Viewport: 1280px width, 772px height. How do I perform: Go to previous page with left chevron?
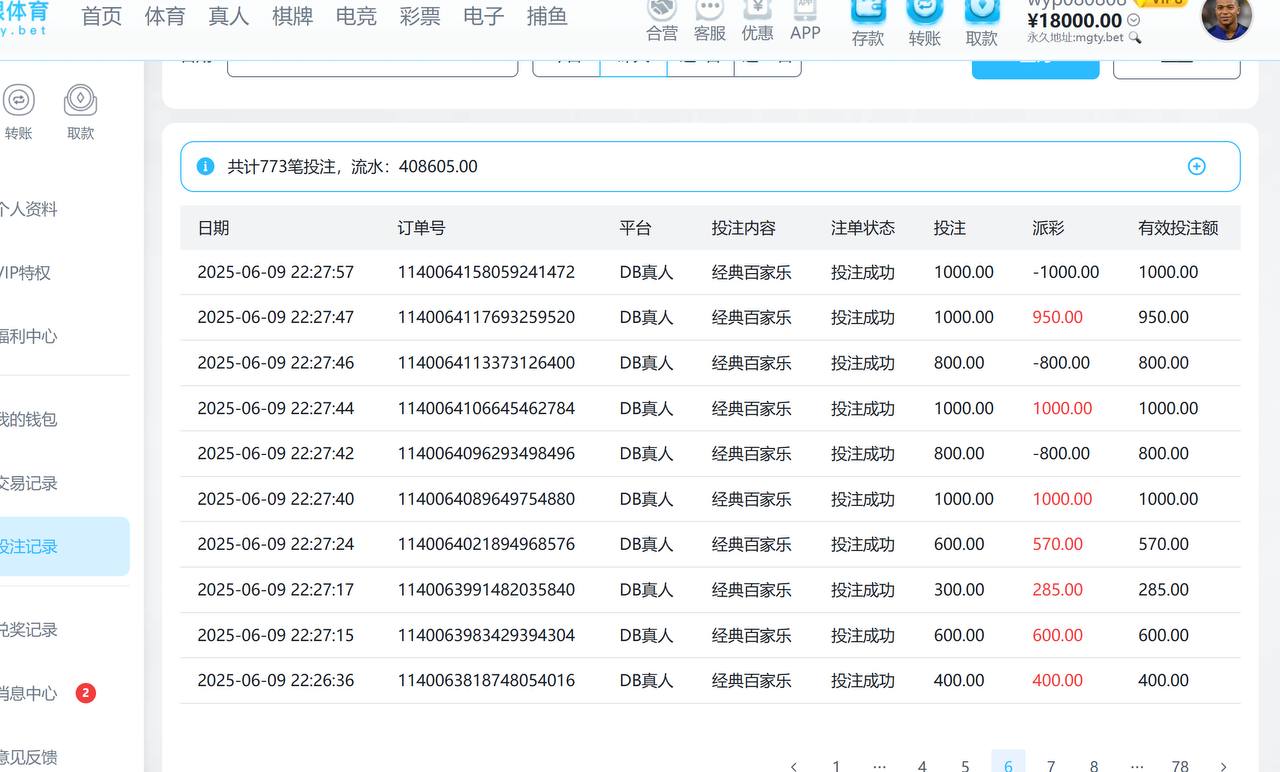(x=794, y=766)
